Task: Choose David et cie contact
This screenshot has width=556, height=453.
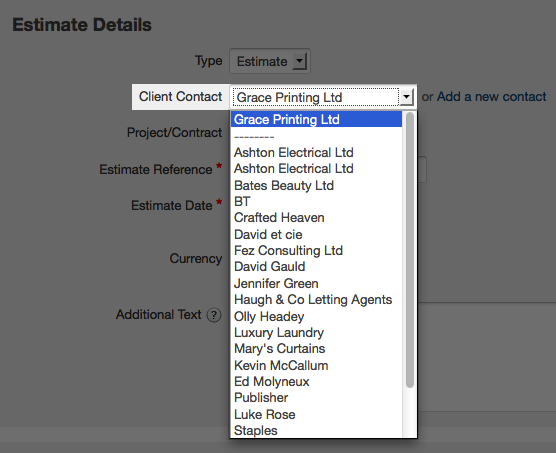Action: click(x=316, y=234)
